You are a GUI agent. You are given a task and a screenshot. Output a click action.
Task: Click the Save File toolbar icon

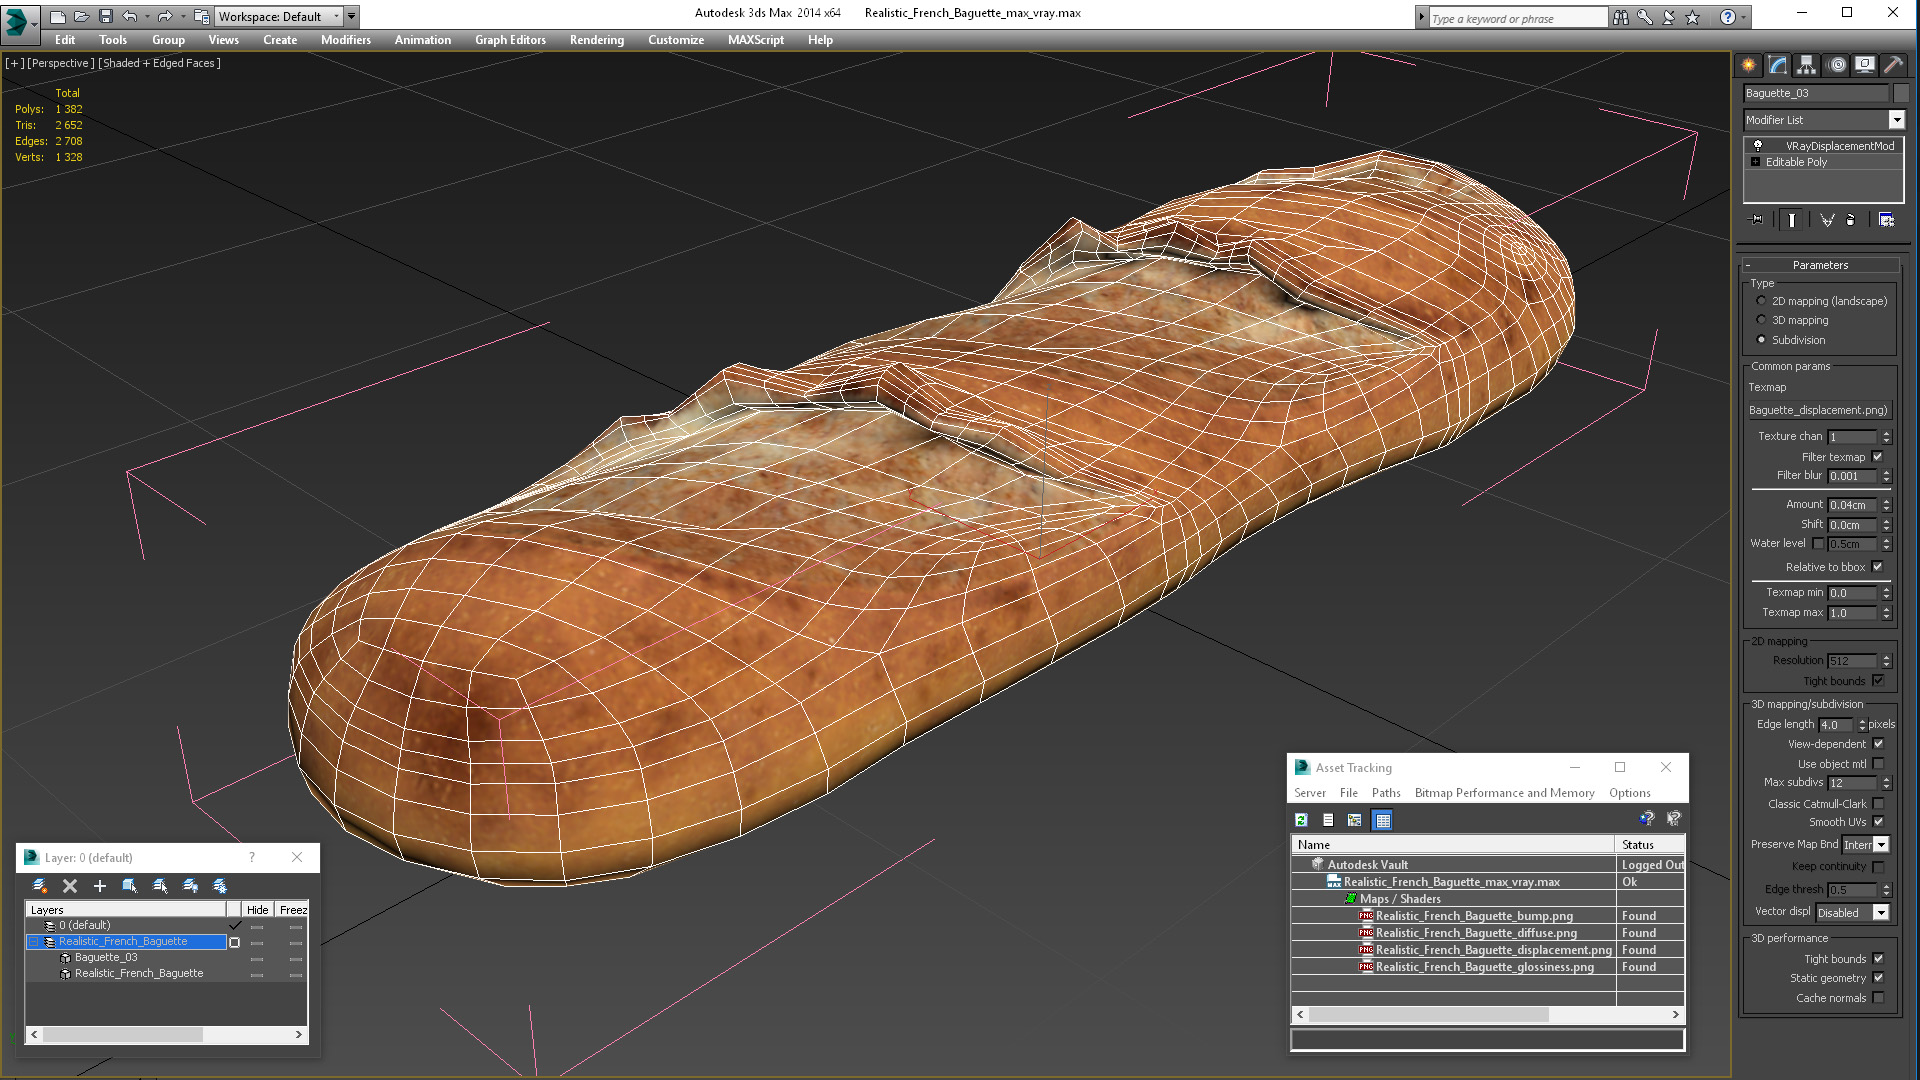[105, 16]
